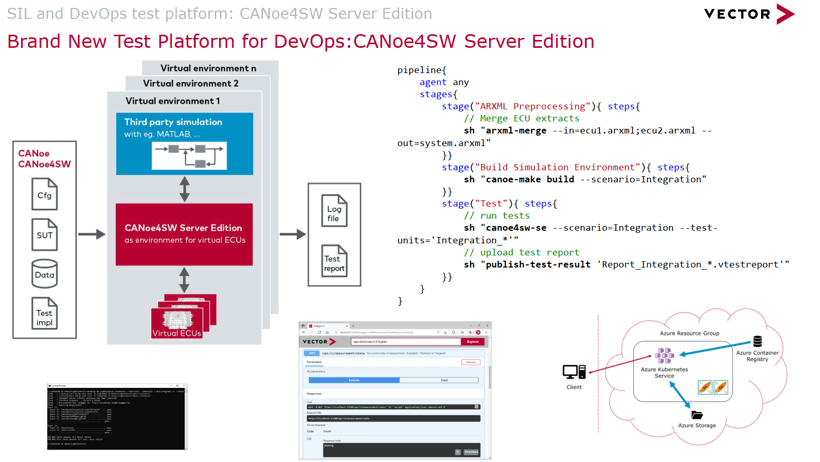Click the 'ARXML Preprocessing' stage line
820x462 pixels.
click(541, 106)
